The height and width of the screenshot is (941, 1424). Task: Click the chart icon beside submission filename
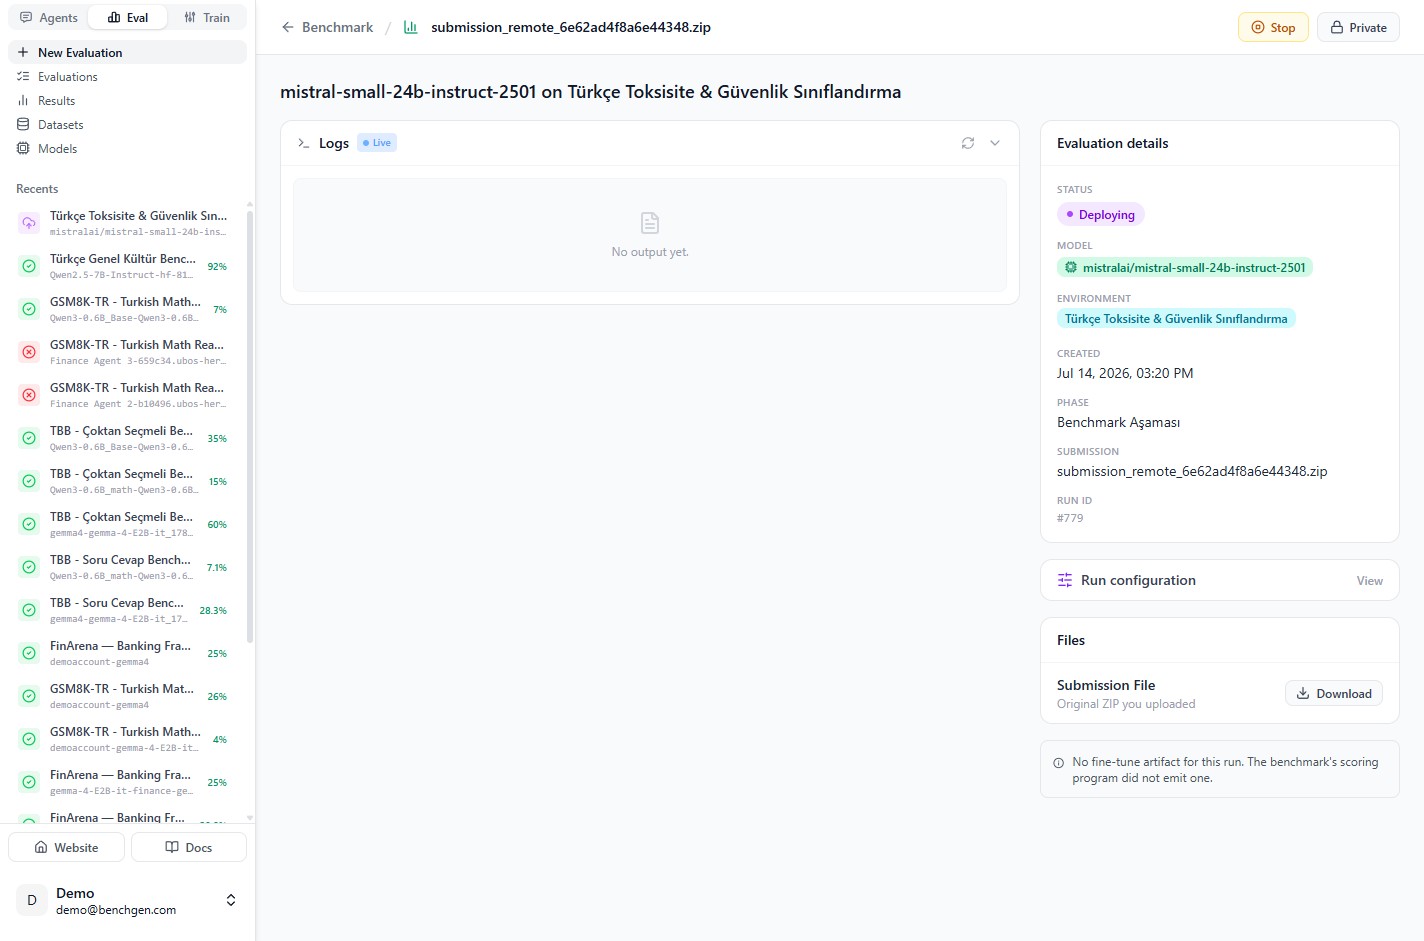tap(410, 27)
